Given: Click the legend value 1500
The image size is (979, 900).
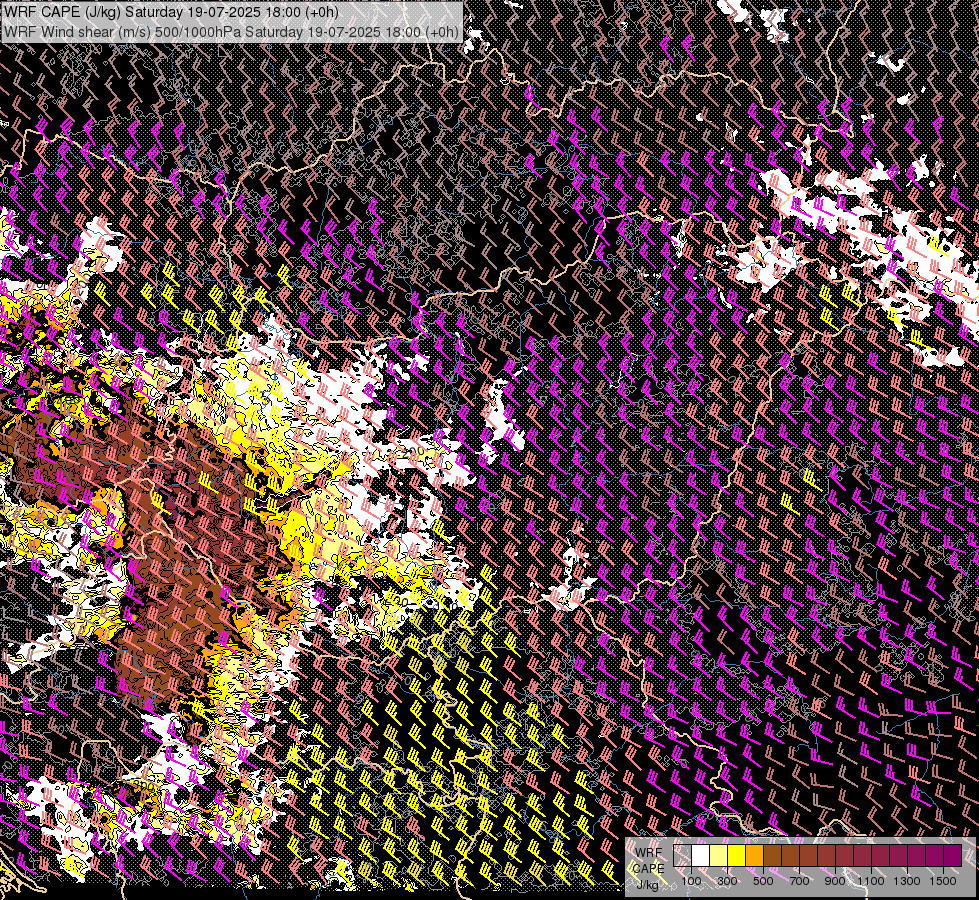Looking at the screenshot, I should pos(943,881).
